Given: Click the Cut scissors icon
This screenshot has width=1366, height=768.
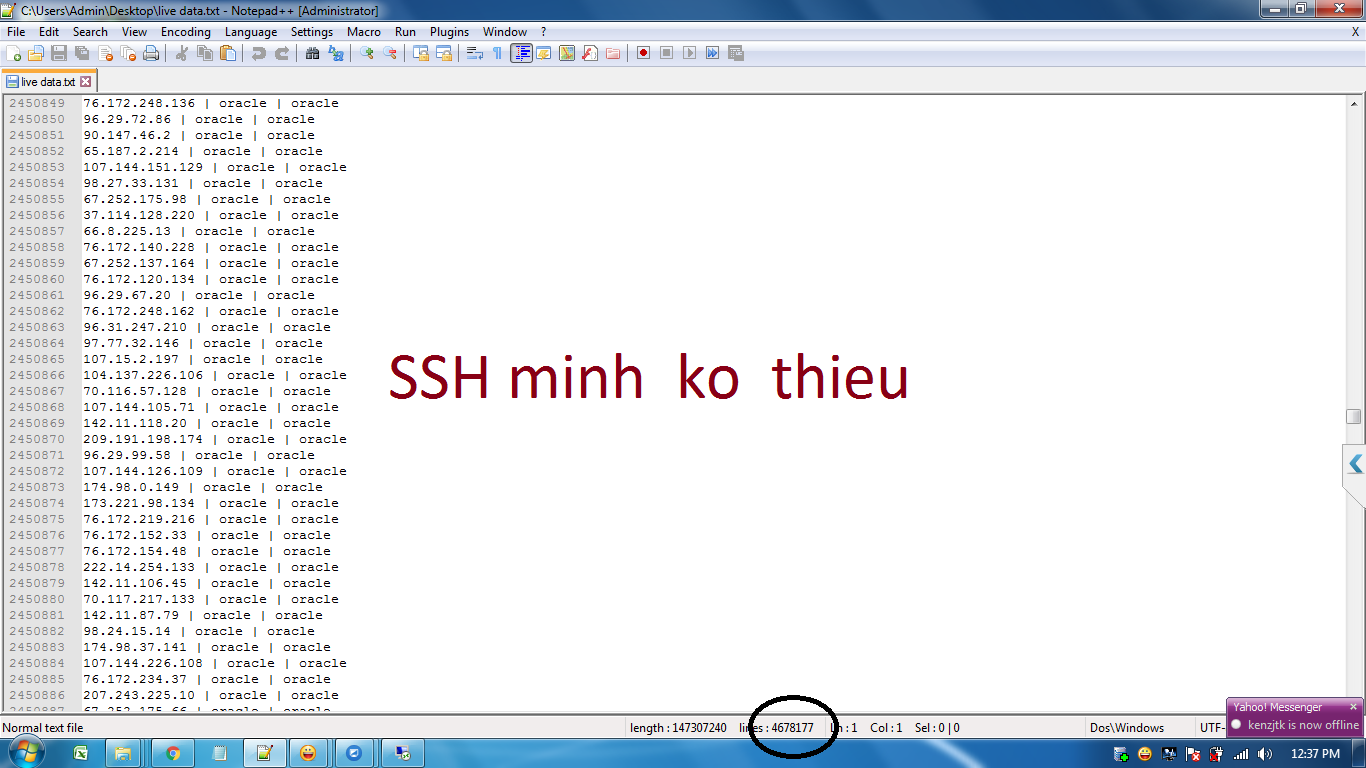Looking at the screenshot, I should coord(182,53).
